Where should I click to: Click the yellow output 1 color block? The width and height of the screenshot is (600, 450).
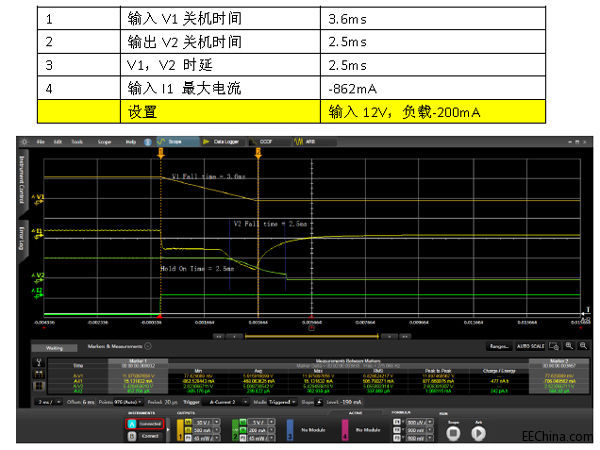[180, 430]
